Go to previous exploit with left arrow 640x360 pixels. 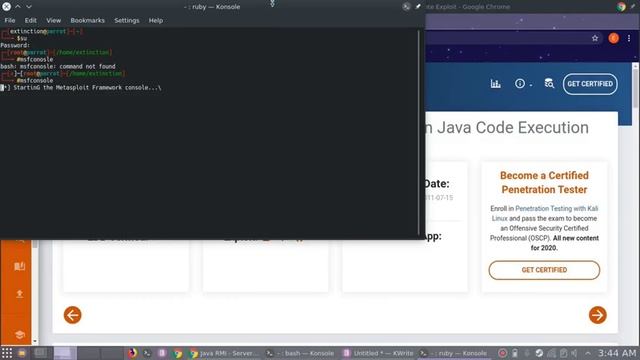point(73,315)
